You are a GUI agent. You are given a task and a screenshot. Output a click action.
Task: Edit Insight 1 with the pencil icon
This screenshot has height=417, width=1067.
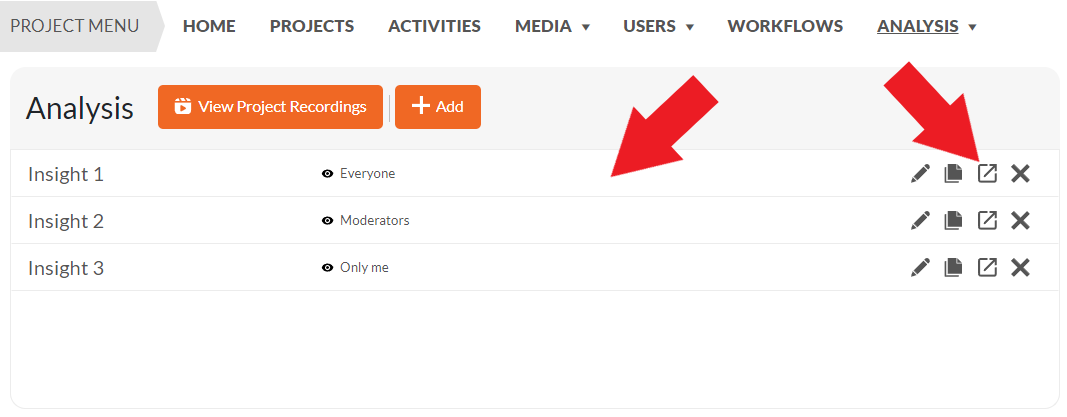tap(920, 173)
